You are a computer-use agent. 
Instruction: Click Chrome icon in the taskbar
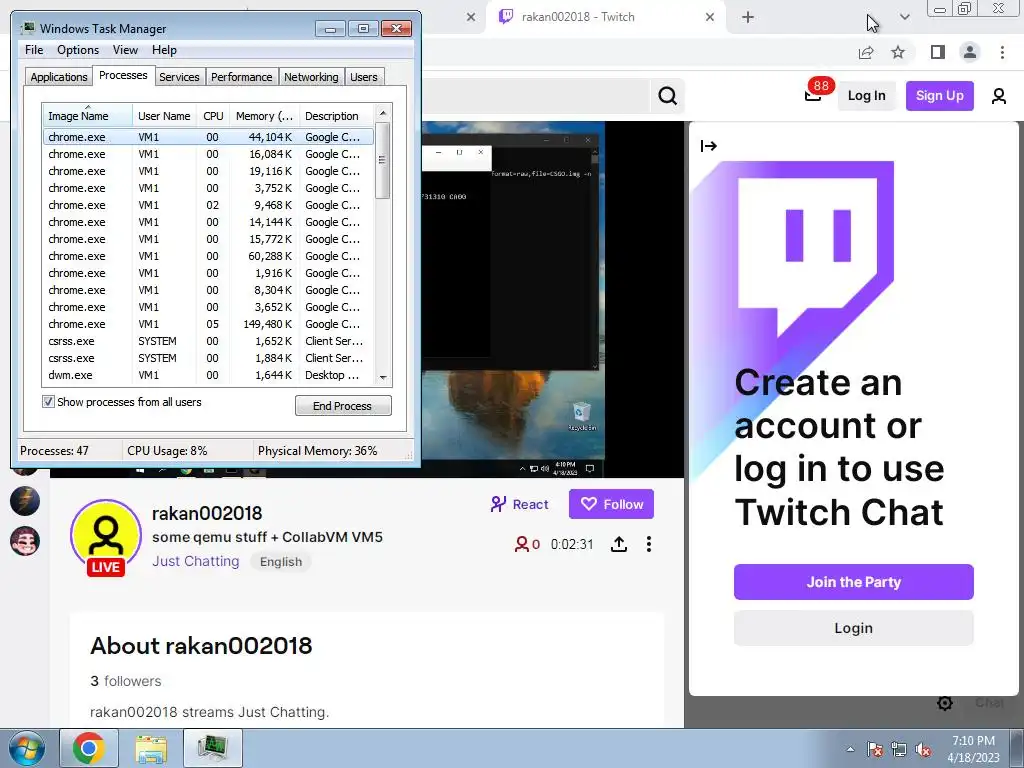[x=89, y=748]
